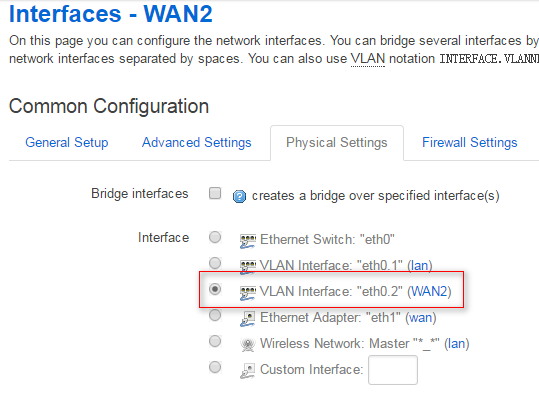Viewport: 539px width, 400px height.
Task: Select the Ethernet Switch eth0 radio button
Action: click(215, 237)
